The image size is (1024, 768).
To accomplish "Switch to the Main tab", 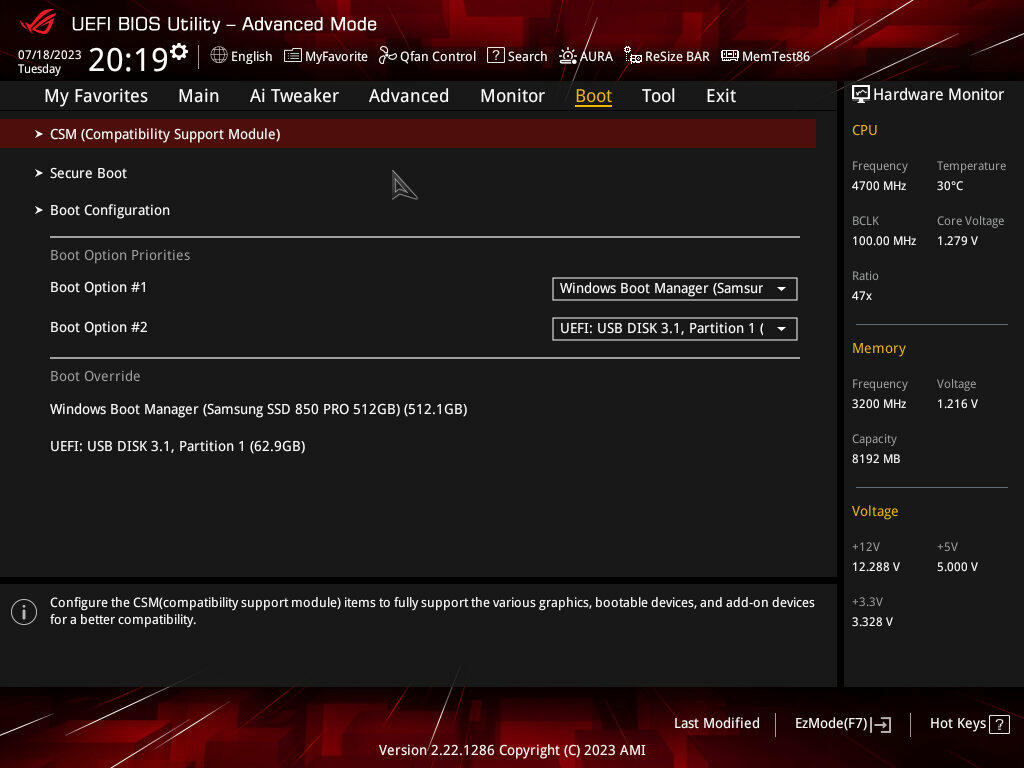I will [199, 96].
